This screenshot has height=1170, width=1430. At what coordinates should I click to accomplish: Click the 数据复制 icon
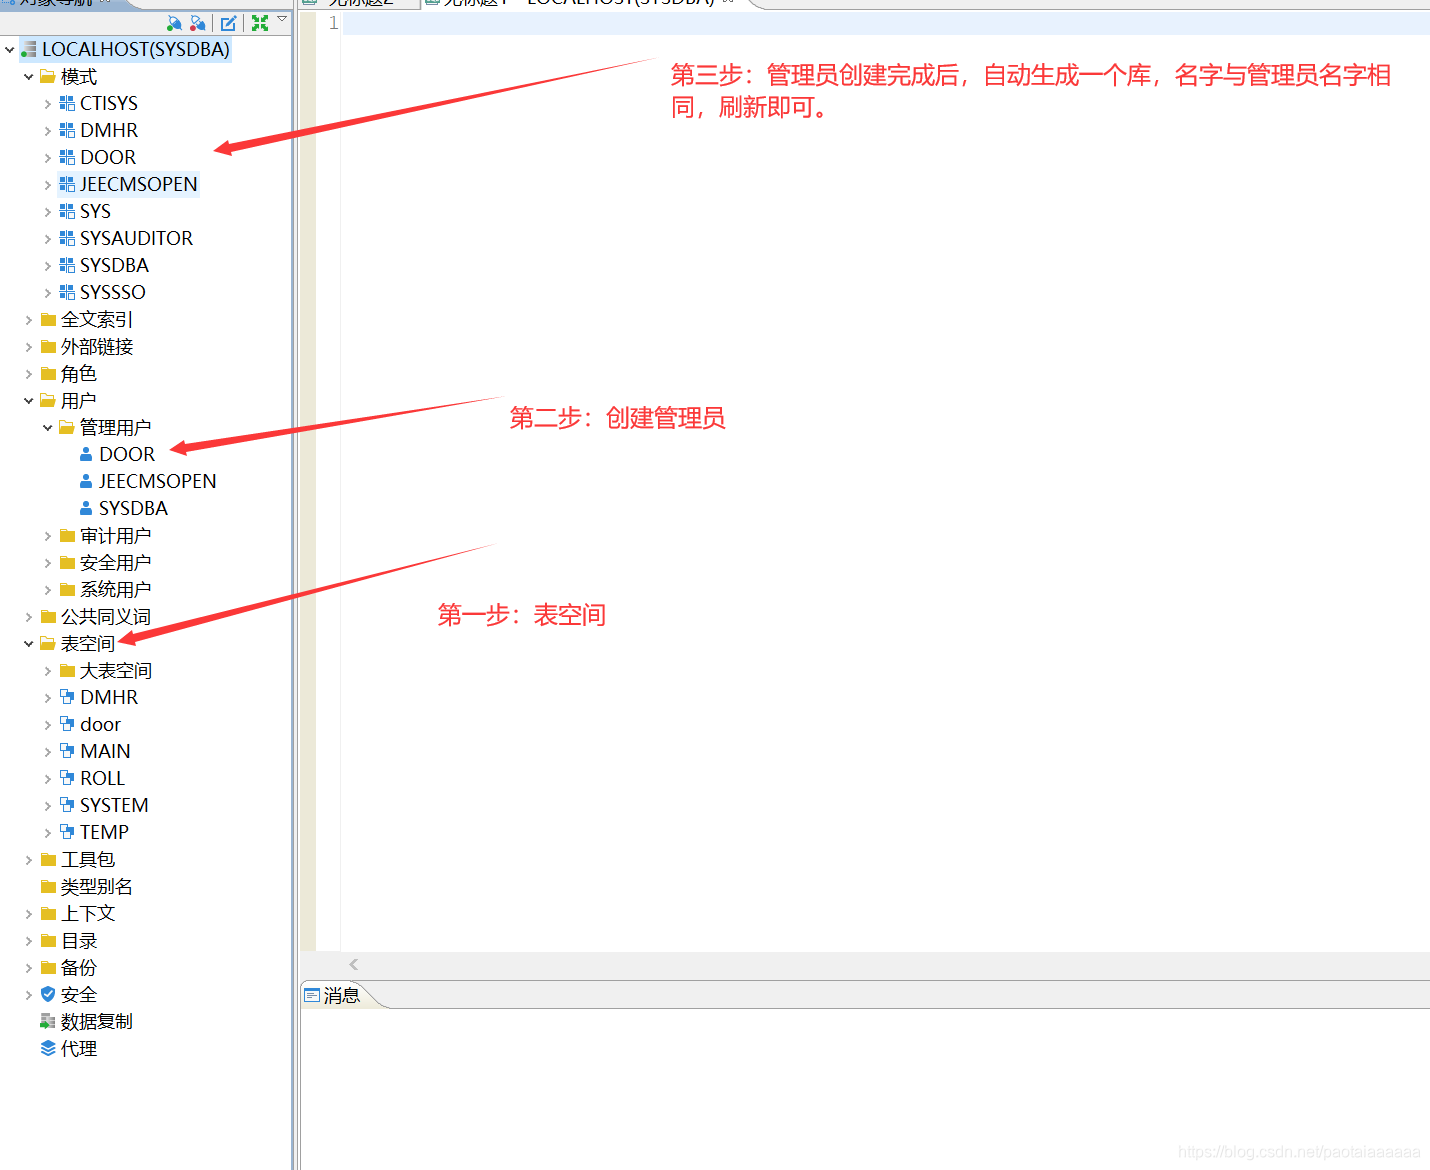tap(48, 1021)
